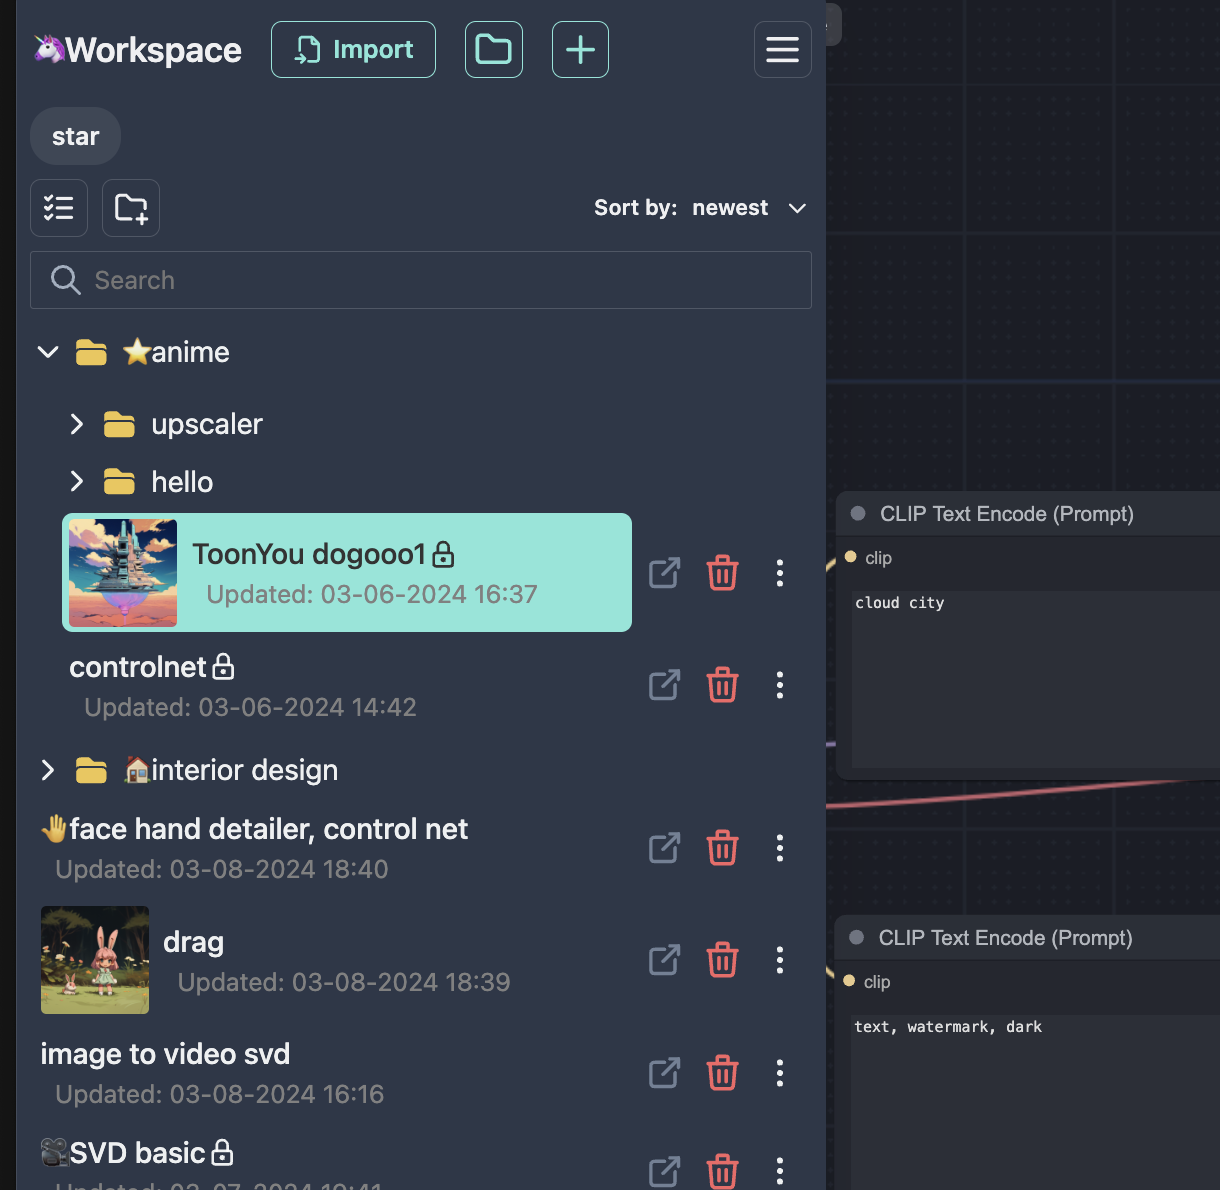The width and height of the screenshot is (1220, 1190).
Task: Open image to video svd in new tab
Action: pyautogui.click(x=664, y=1072)
